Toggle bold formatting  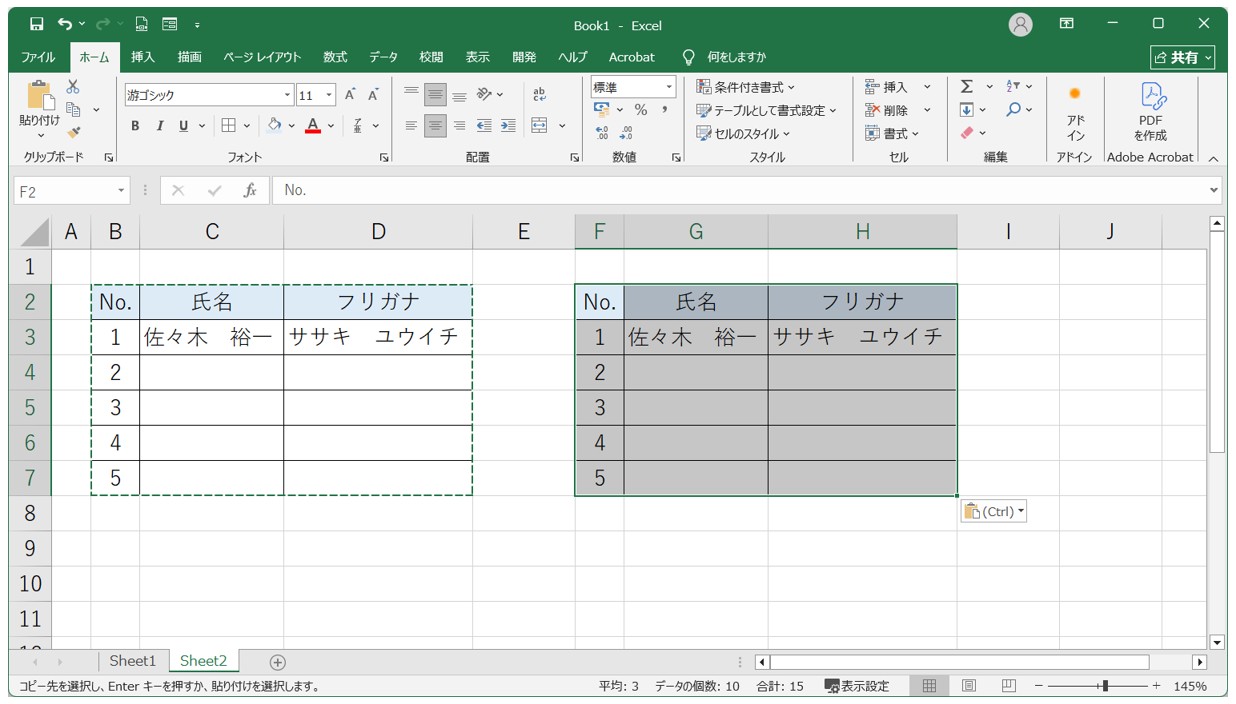pyautogui.click(x=135, y=126)
